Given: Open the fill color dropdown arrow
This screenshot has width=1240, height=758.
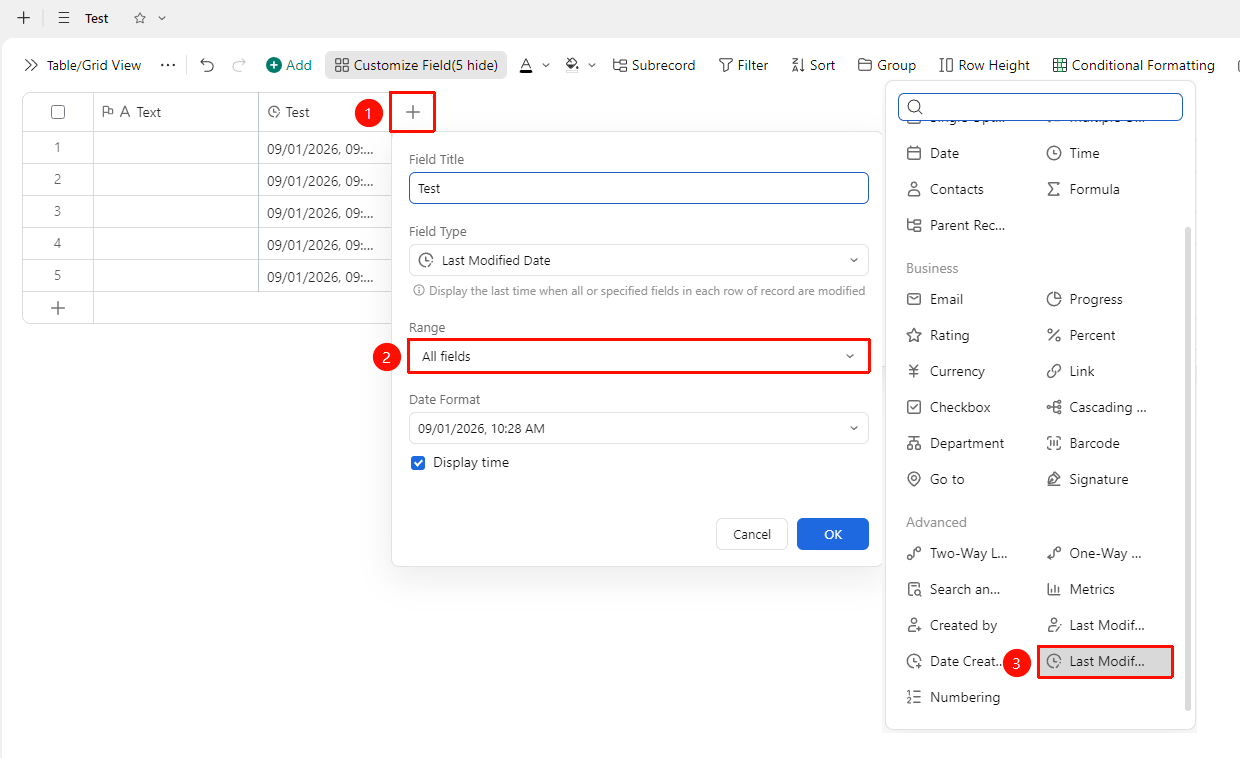Looking at the screenshot, I should pos(592,65).
